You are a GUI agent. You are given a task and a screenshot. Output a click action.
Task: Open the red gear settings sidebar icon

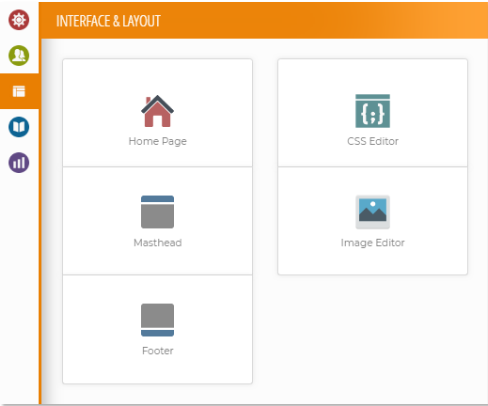pyautogui.click(x=19, y=20)
